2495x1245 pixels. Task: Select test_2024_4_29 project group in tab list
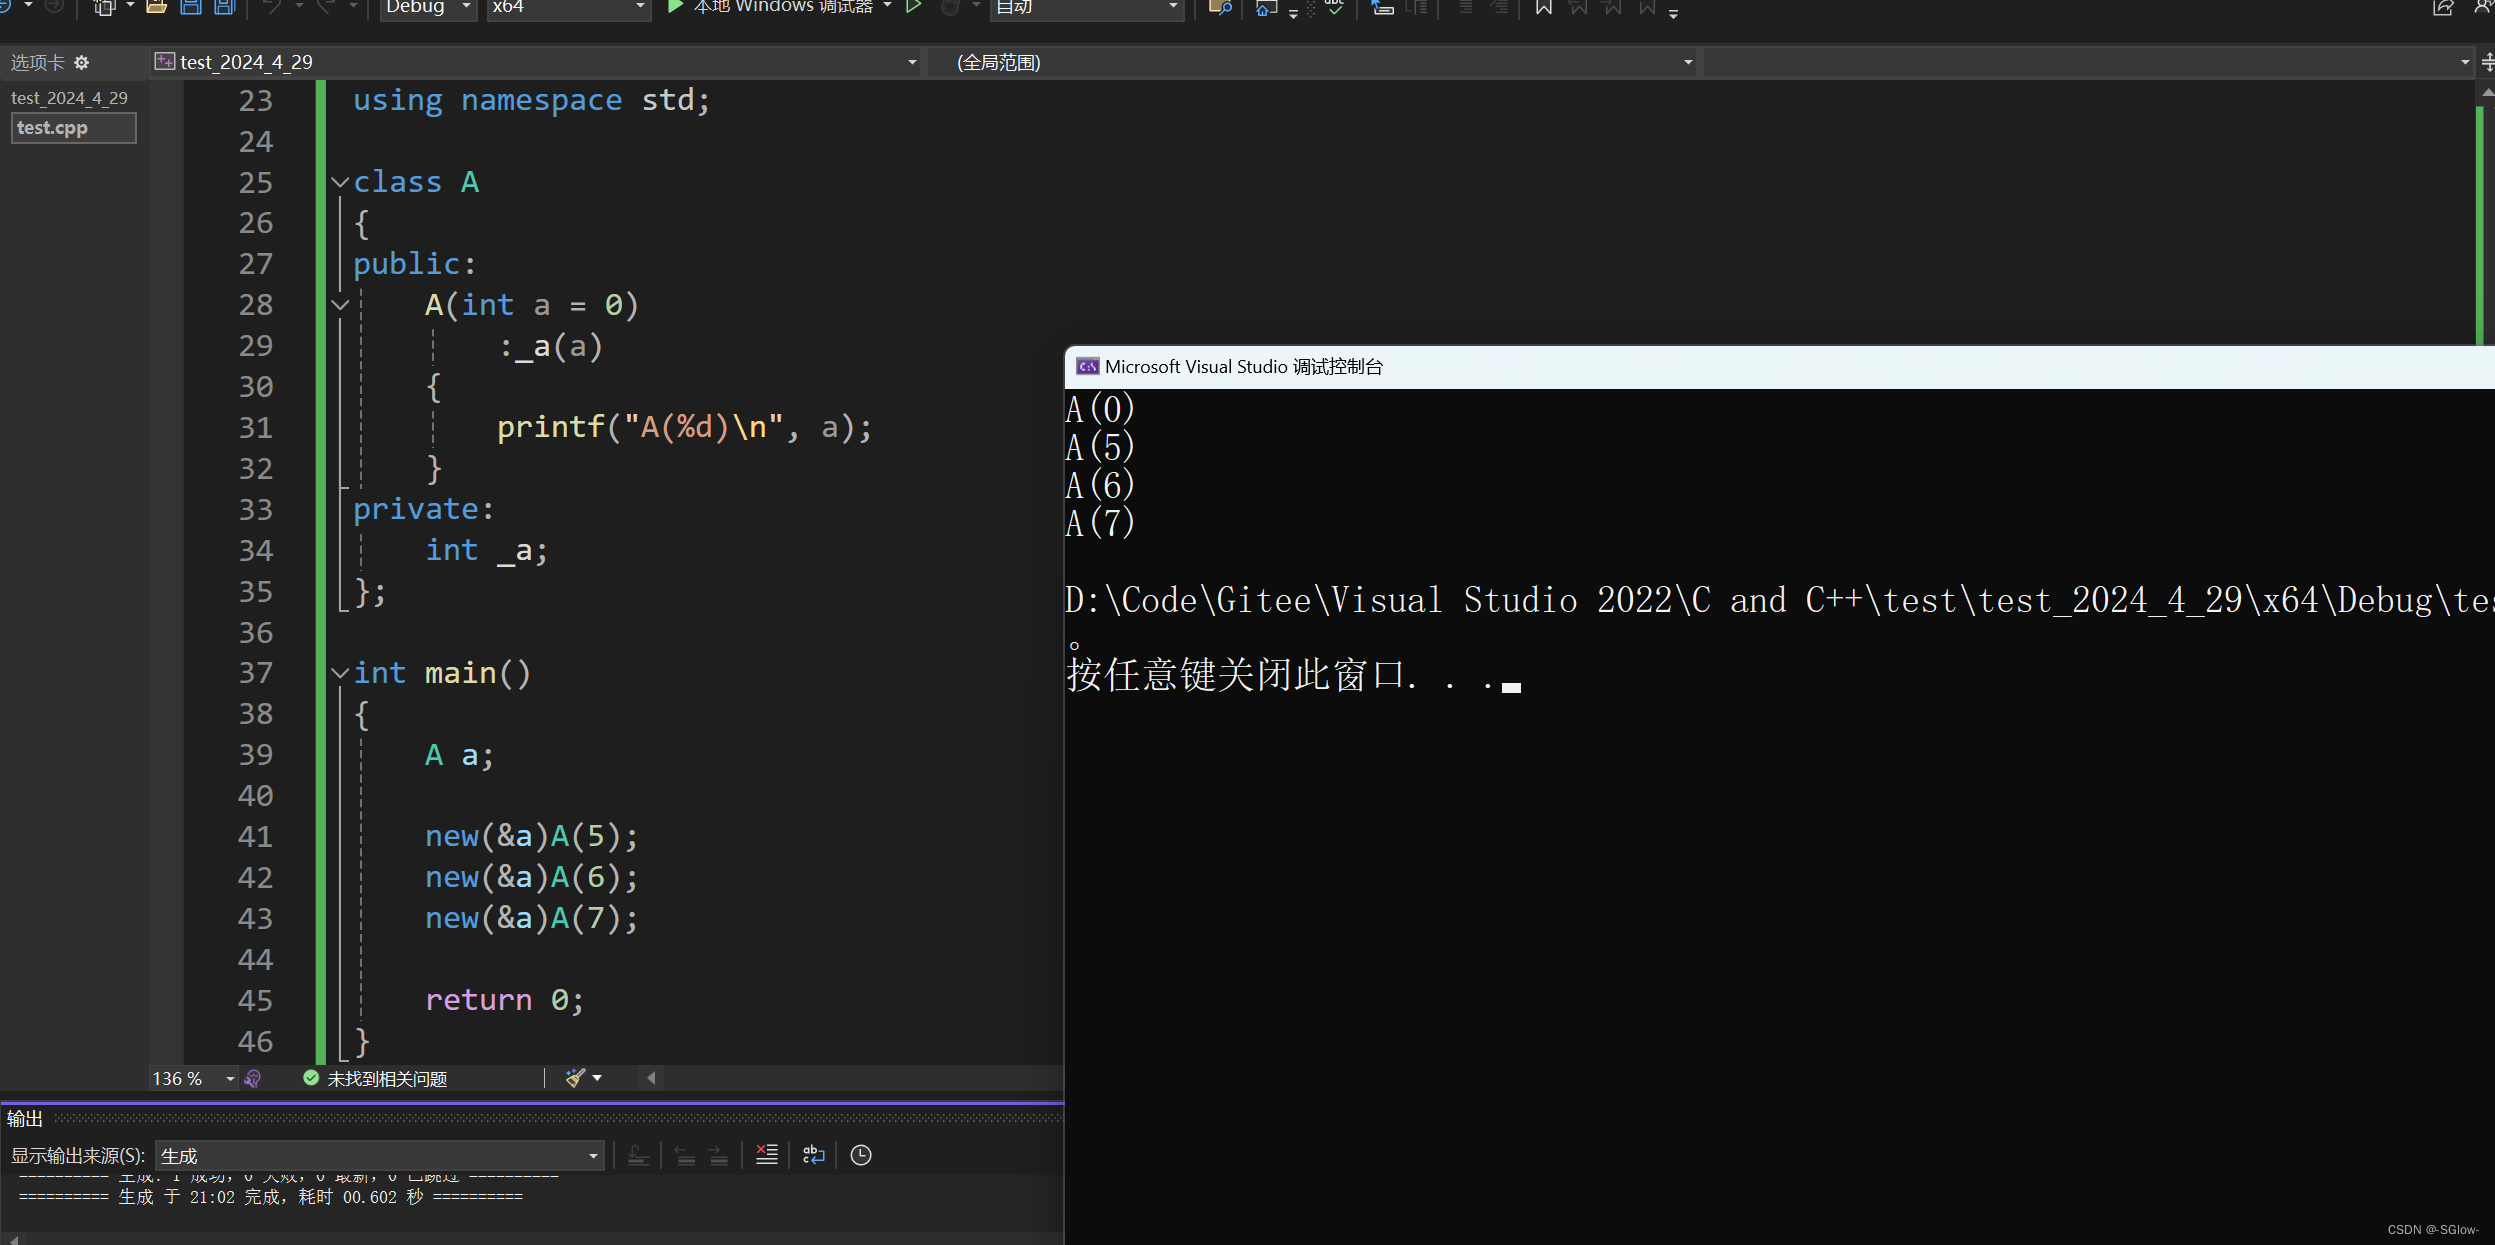(69, 98)
